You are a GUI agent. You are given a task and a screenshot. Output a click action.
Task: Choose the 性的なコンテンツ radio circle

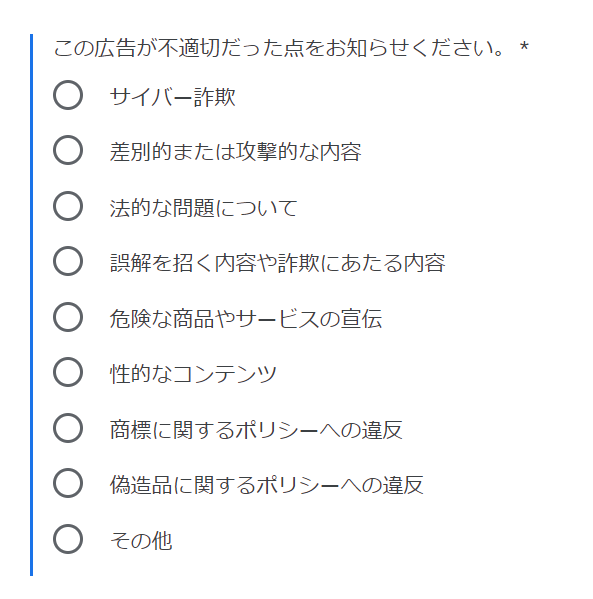click(x=68, y=372)
